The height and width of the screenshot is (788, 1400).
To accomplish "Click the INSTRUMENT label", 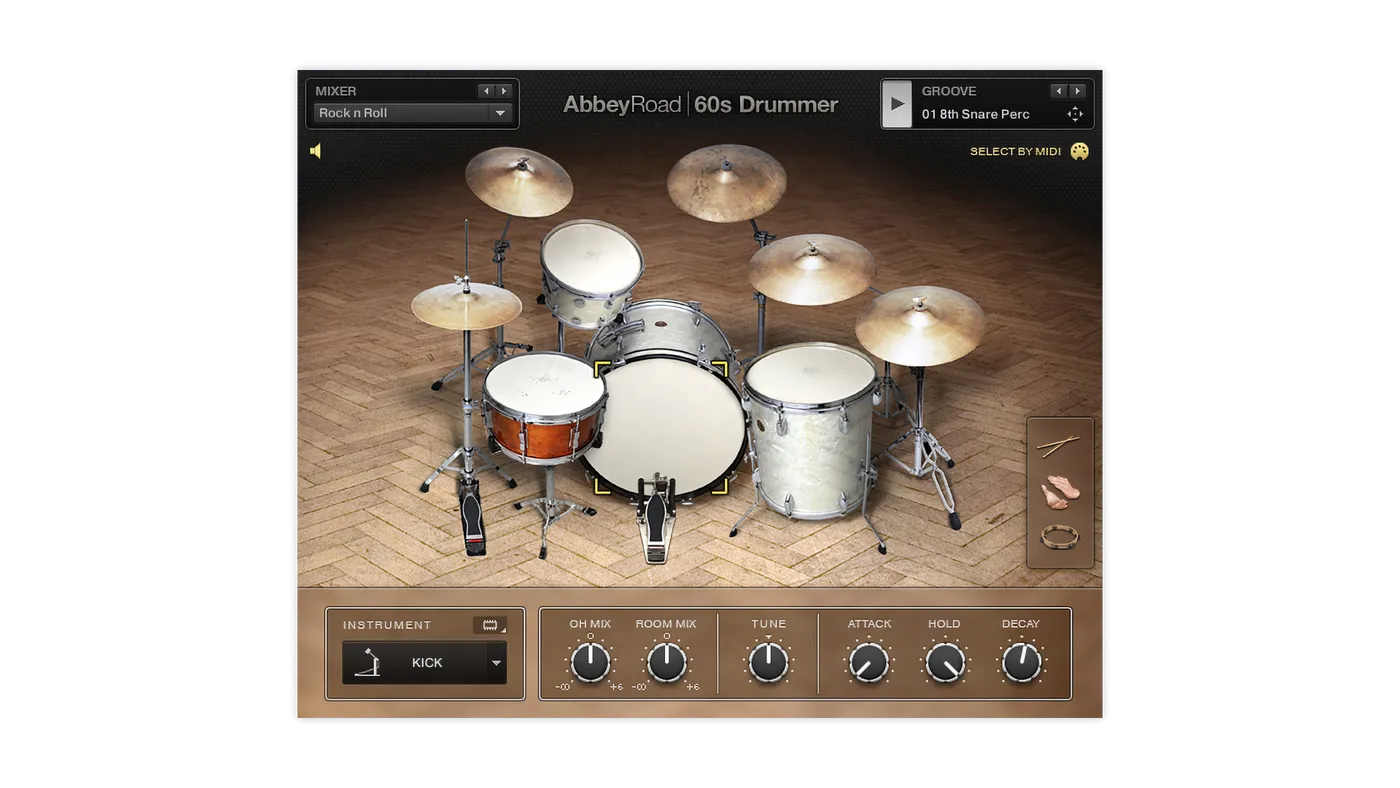I will click(387, 625).
